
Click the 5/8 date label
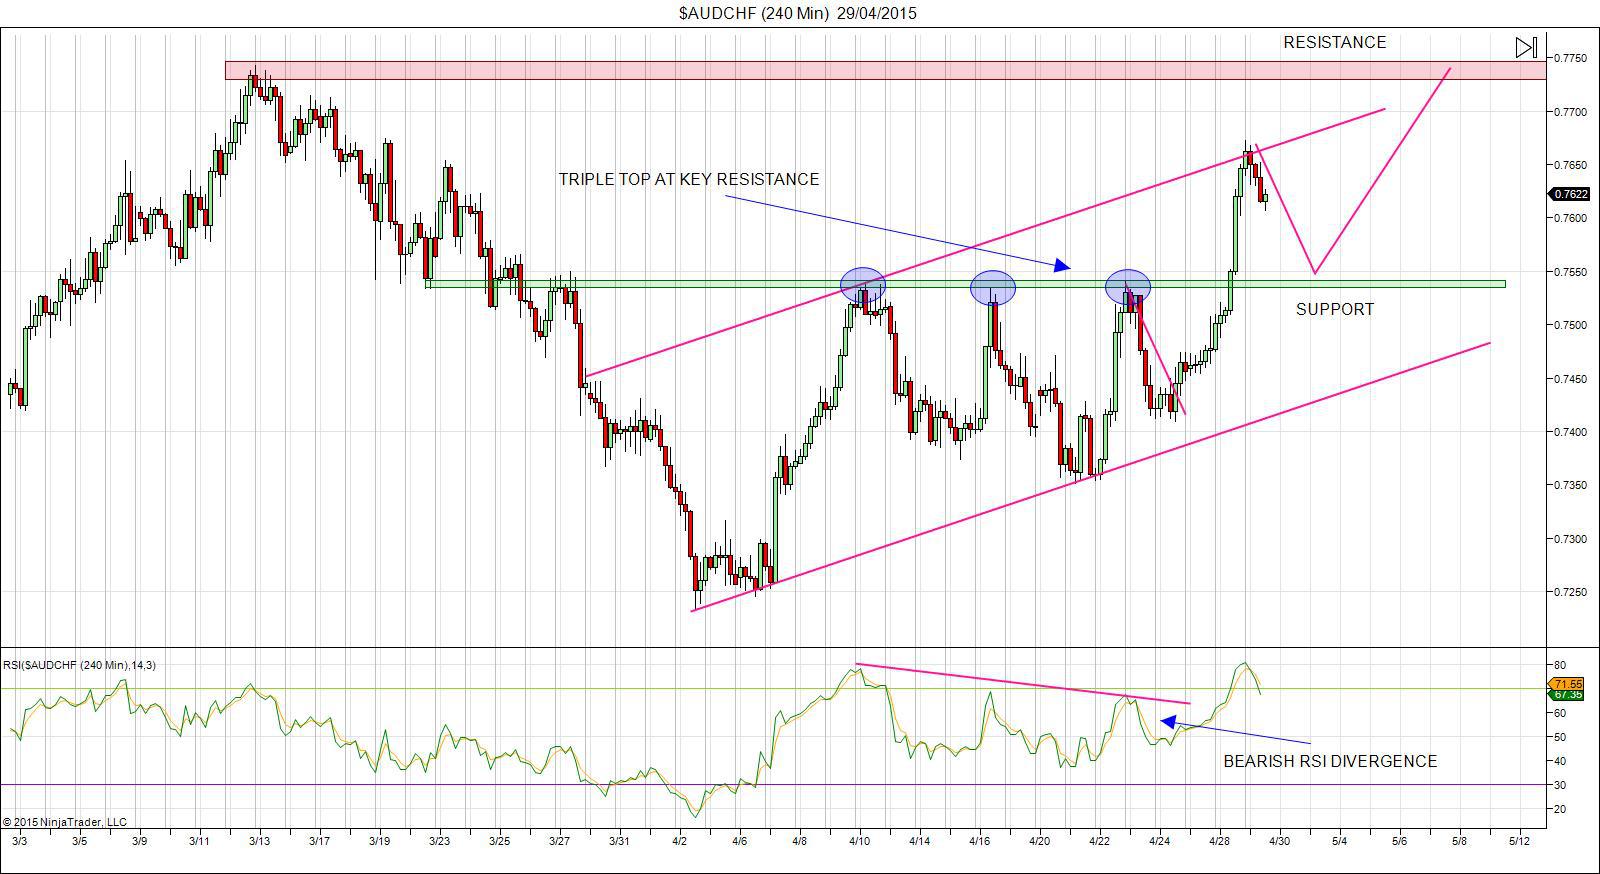(x=1459, y=841)
